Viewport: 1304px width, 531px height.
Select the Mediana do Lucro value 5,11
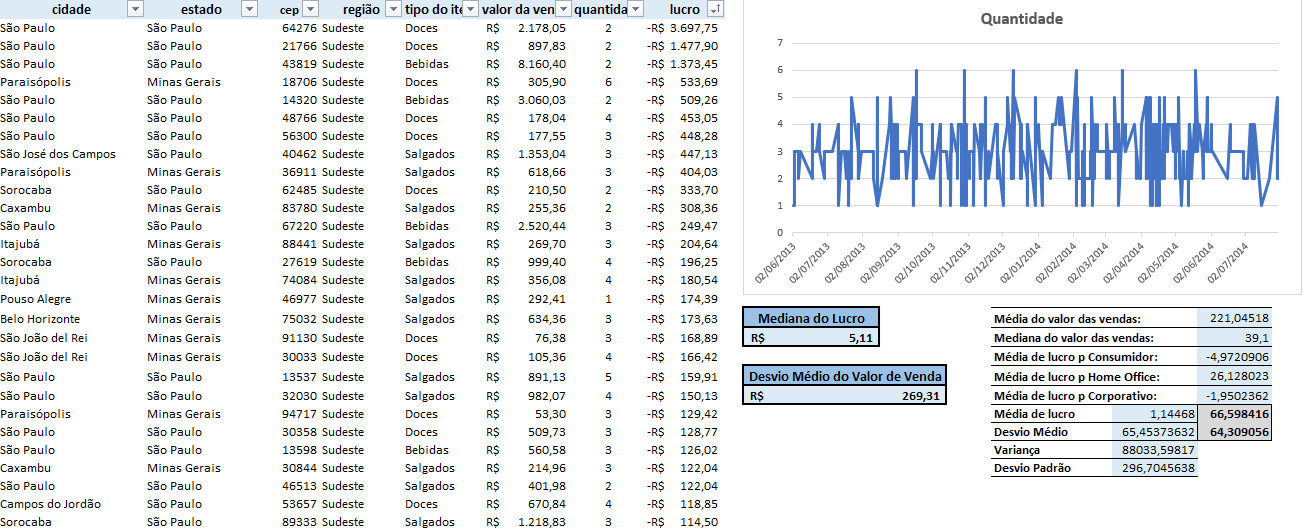(810, 337)
